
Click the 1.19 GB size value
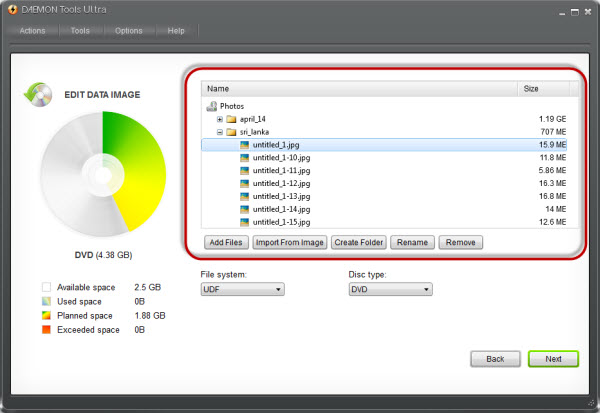click(x=553, y=119)
